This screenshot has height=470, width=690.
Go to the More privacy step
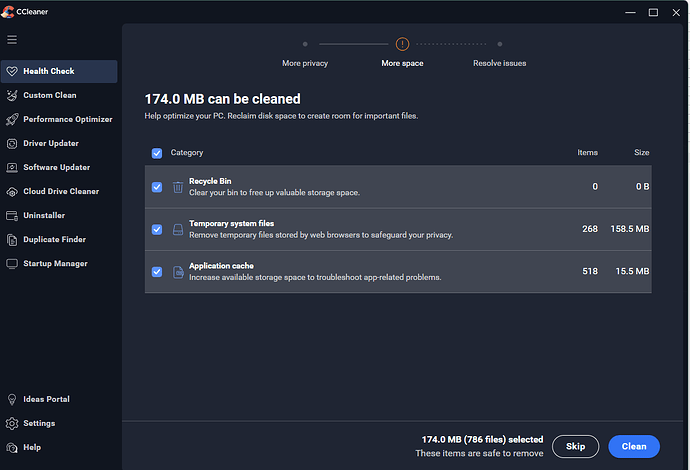[x=305, y=63]
